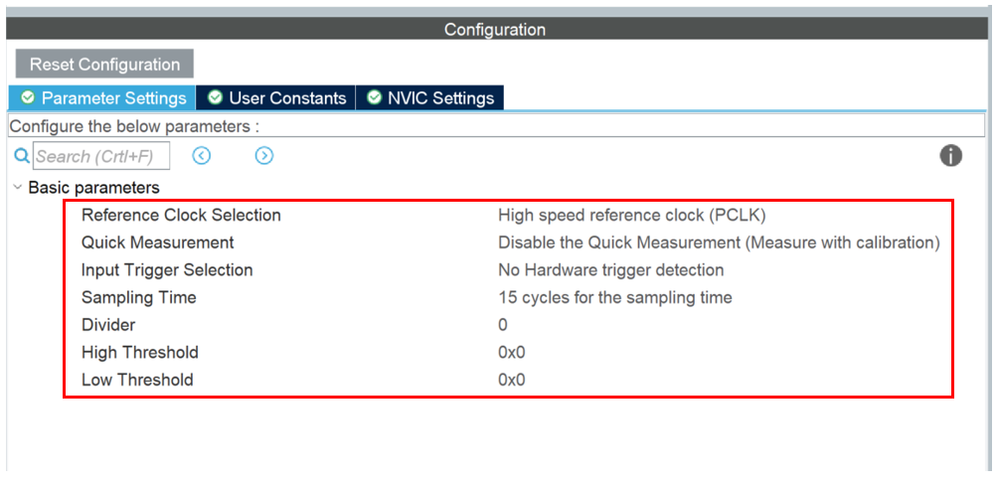Change the Quick Measurement setting value
999x480 pixels.
tap(718, 242)
